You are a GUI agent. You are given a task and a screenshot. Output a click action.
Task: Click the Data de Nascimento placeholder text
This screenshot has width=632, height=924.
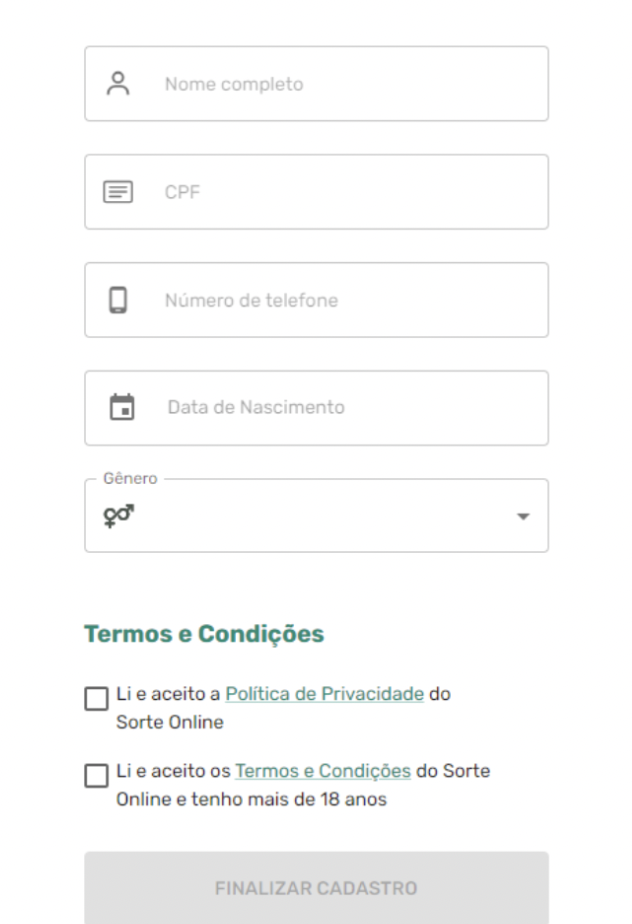coord(256,407)
